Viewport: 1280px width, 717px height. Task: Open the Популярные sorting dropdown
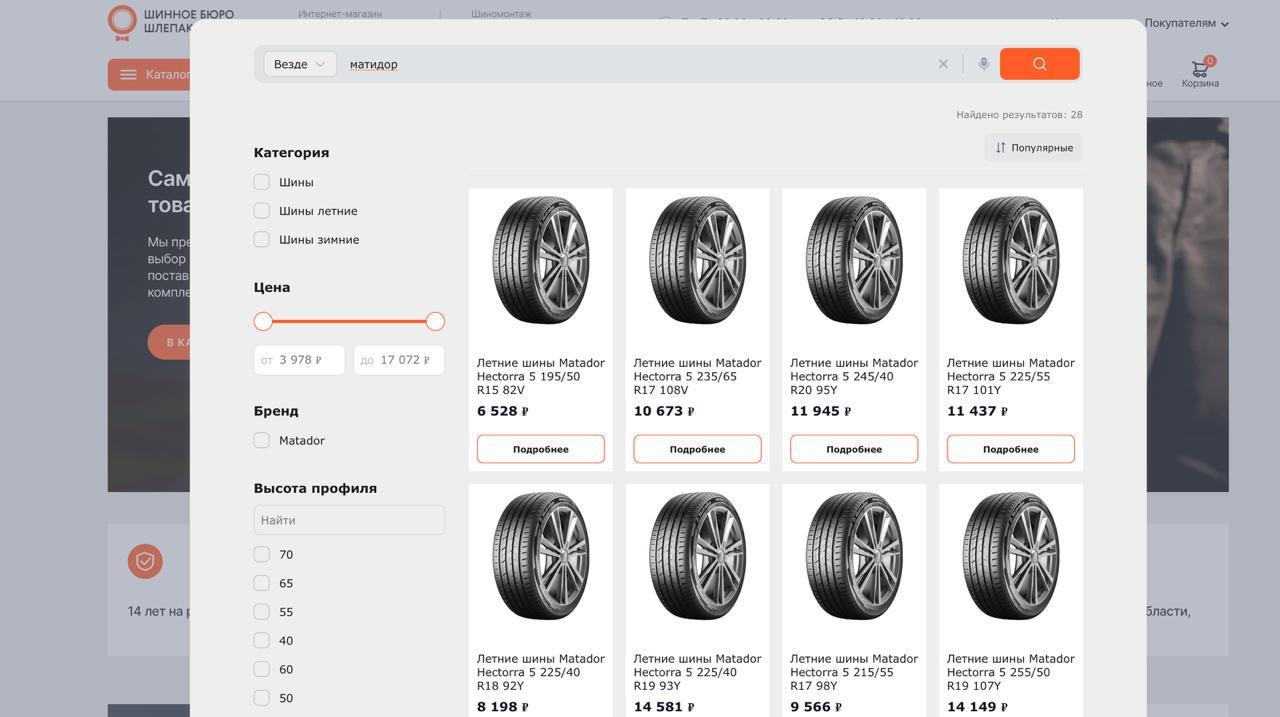coord(1033,148)
